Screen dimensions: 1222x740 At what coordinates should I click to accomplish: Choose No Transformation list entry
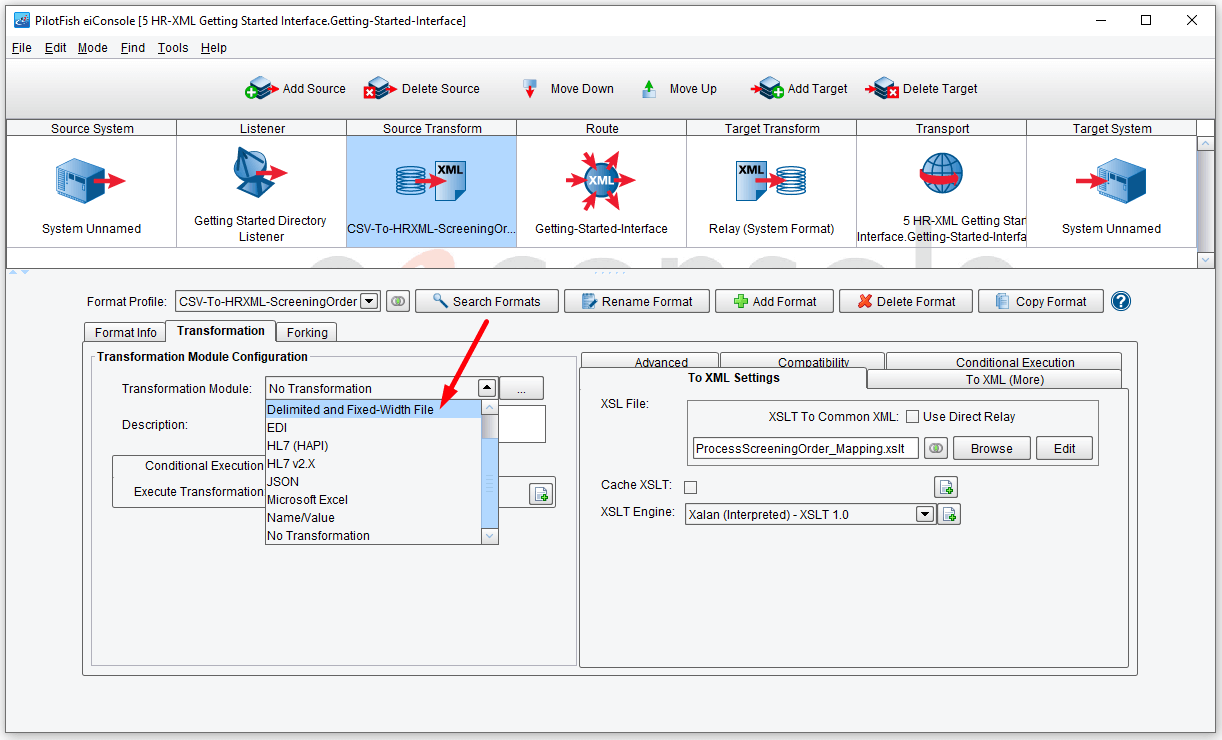[x=373, y=535]
